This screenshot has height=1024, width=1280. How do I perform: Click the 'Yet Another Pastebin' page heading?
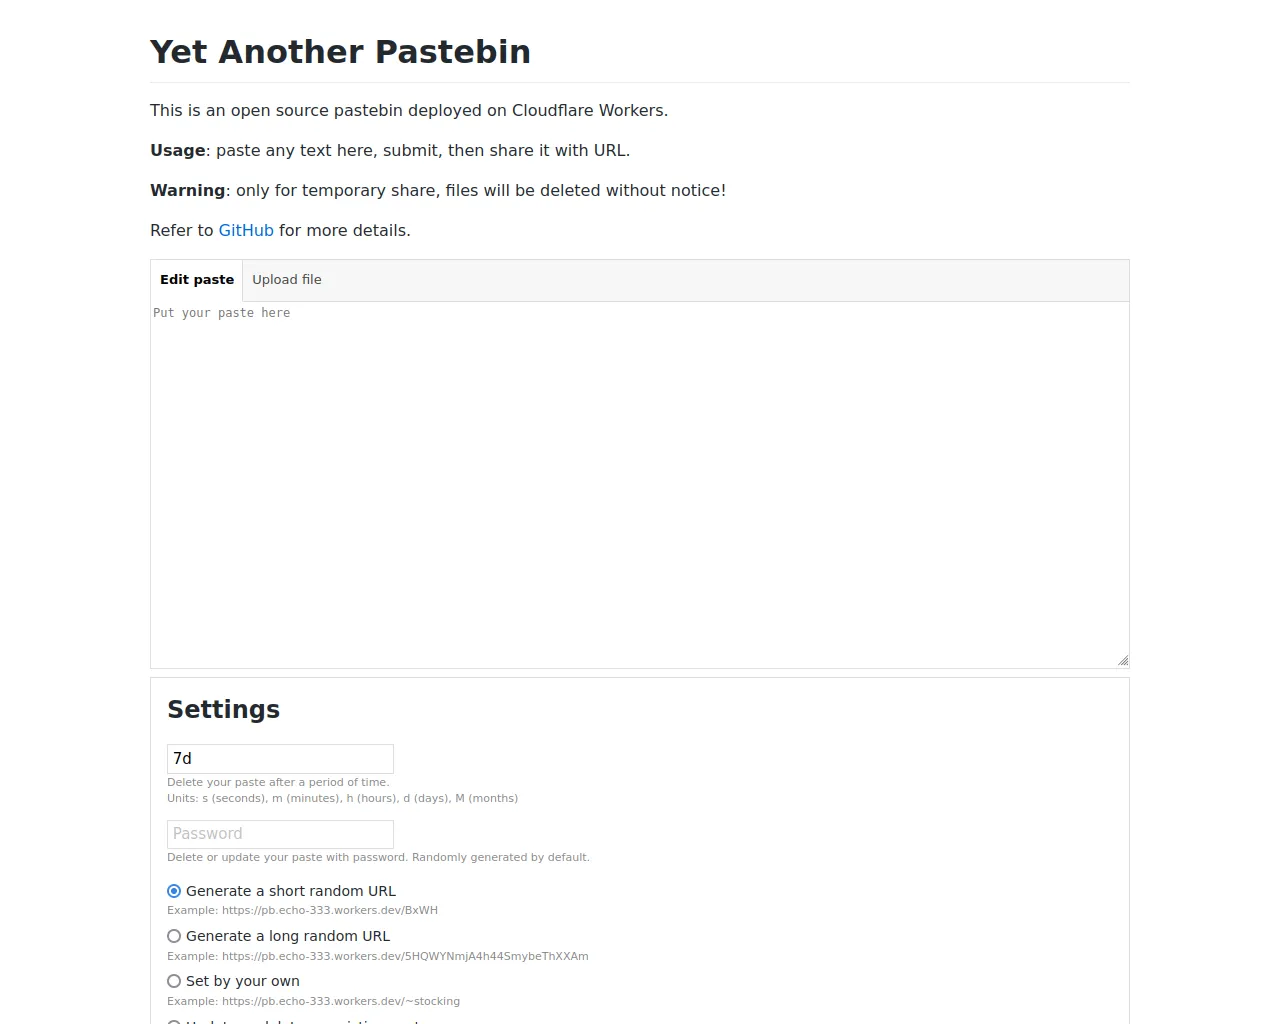click(x=340, y=52)
